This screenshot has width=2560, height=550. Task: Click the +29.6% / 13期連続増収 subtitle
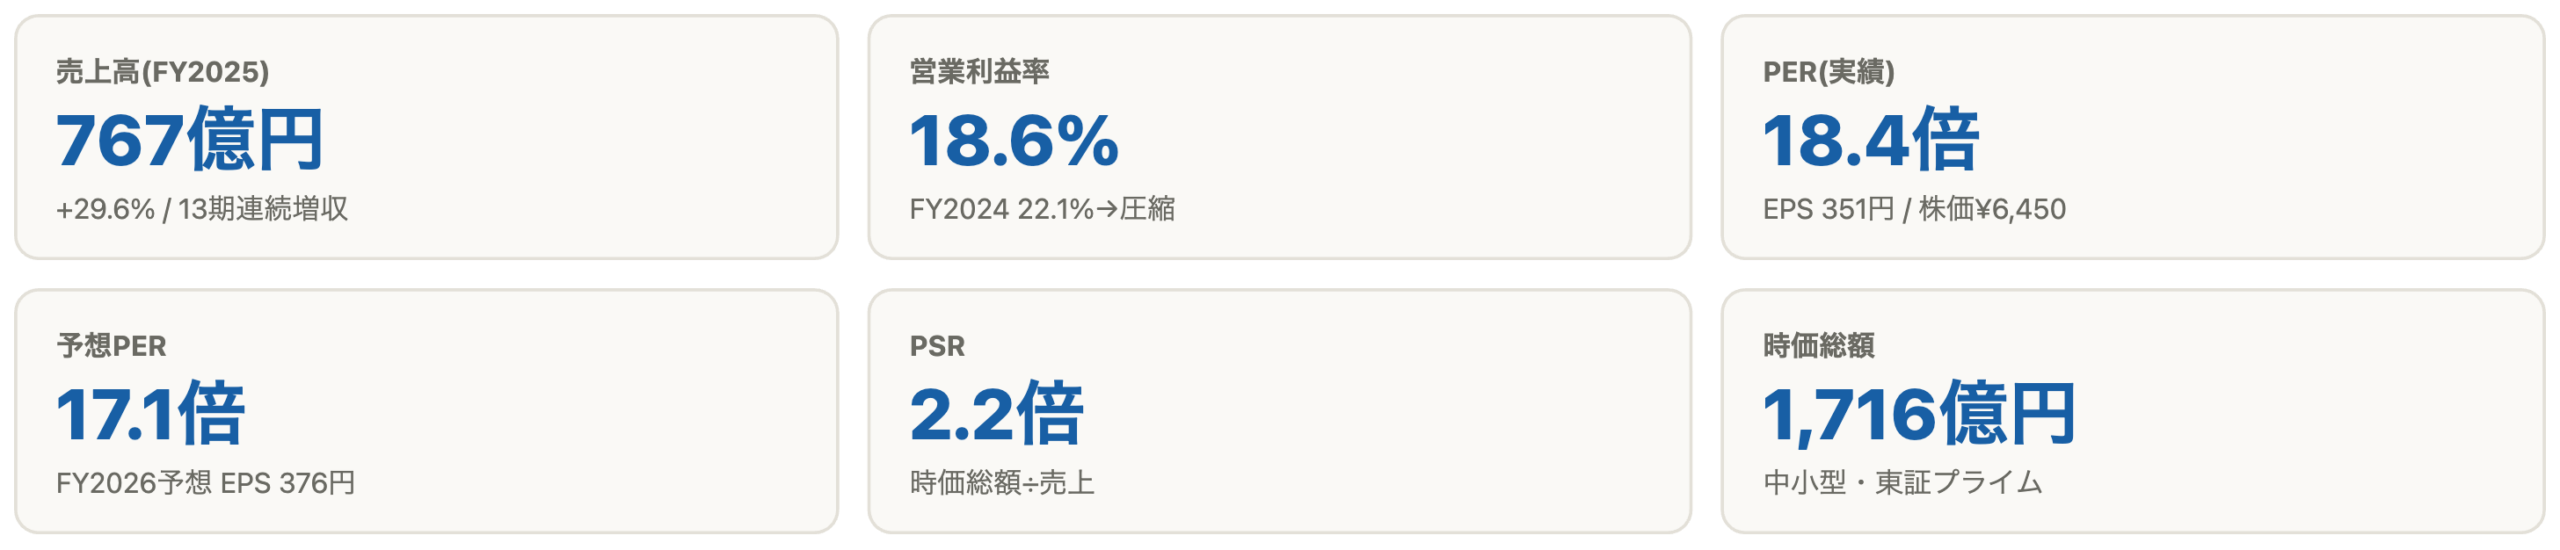(x=202, y=209)
